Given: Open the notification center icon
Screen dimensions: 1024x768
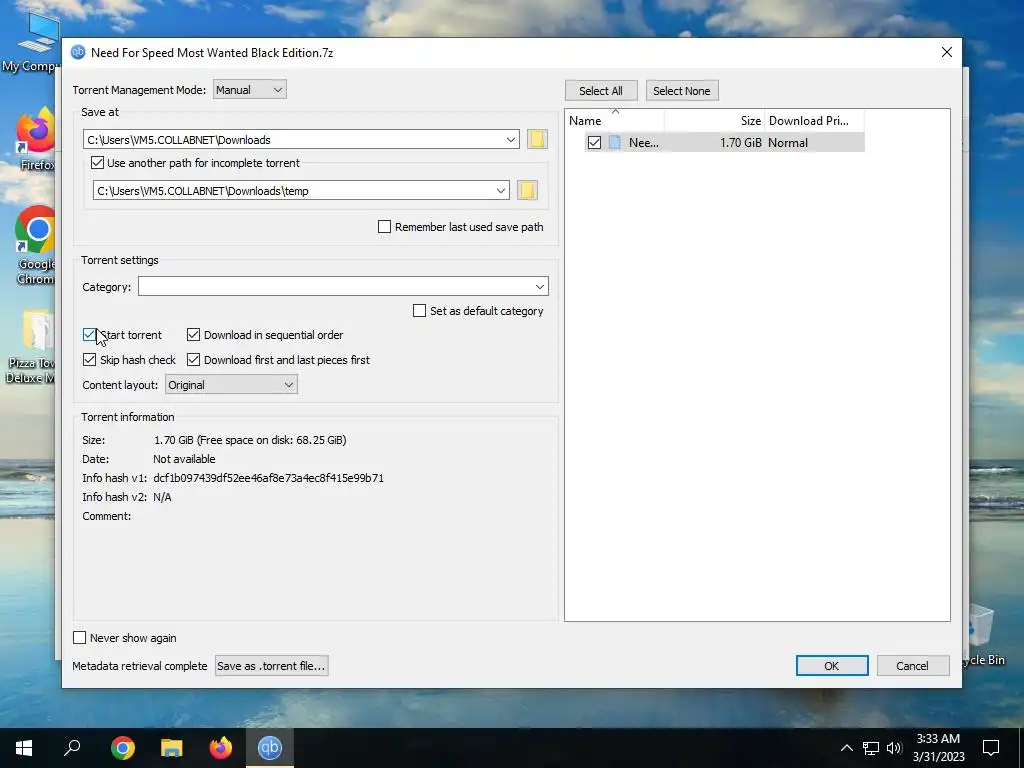Looking at the screenshot, I should pos(991,747).
